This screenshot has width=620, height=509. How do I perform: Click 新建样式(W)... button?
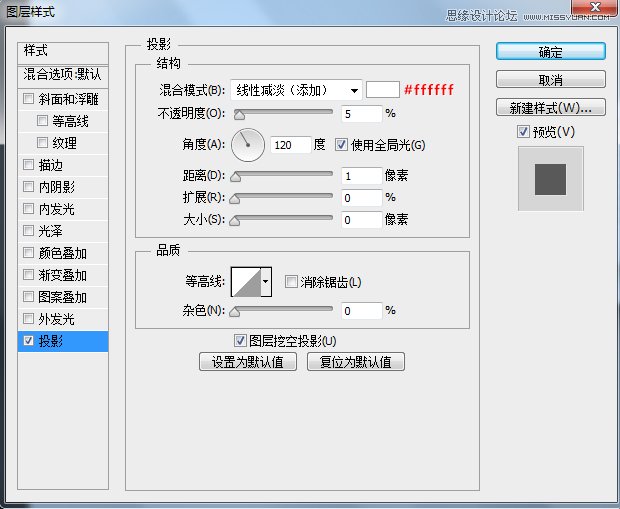551,107
